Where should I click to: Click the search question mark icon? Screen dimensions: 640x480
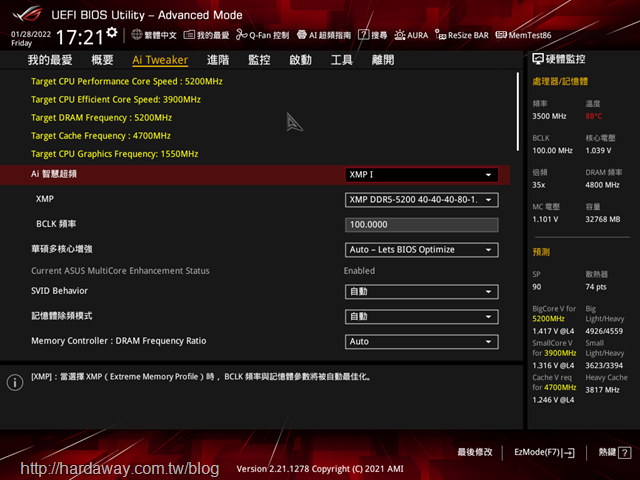tap(363, 35)
